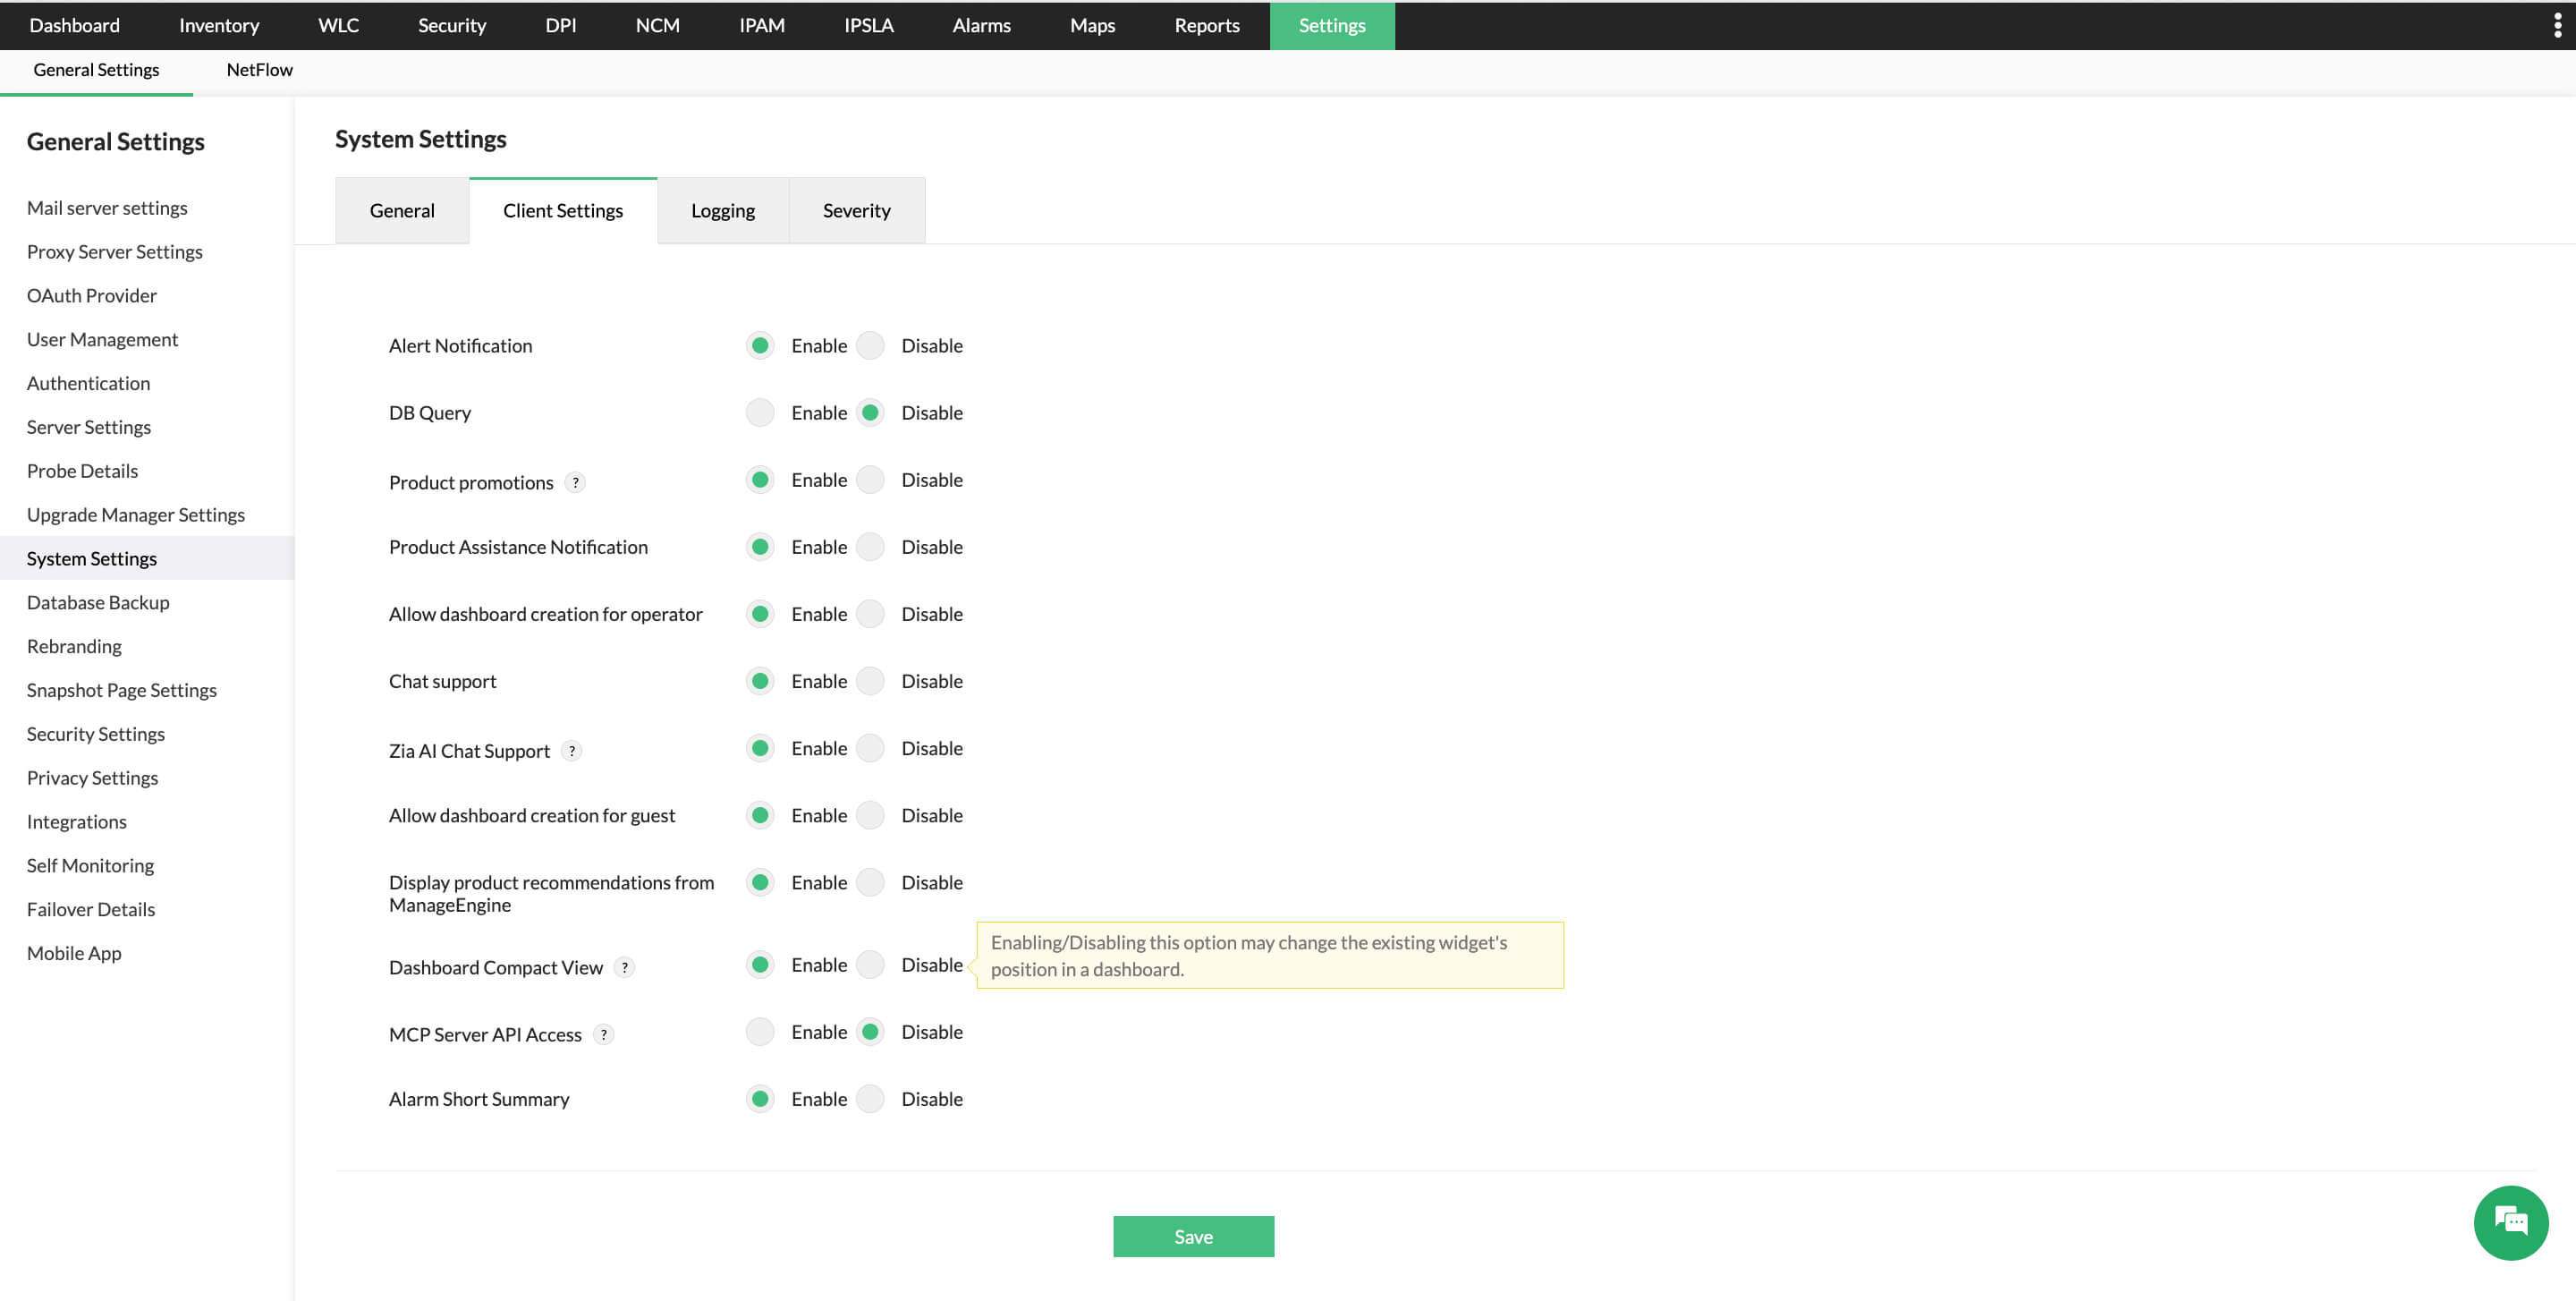Switch to the Severity tab
Screen dimensions: 2576x1301
tap(857, 210)
